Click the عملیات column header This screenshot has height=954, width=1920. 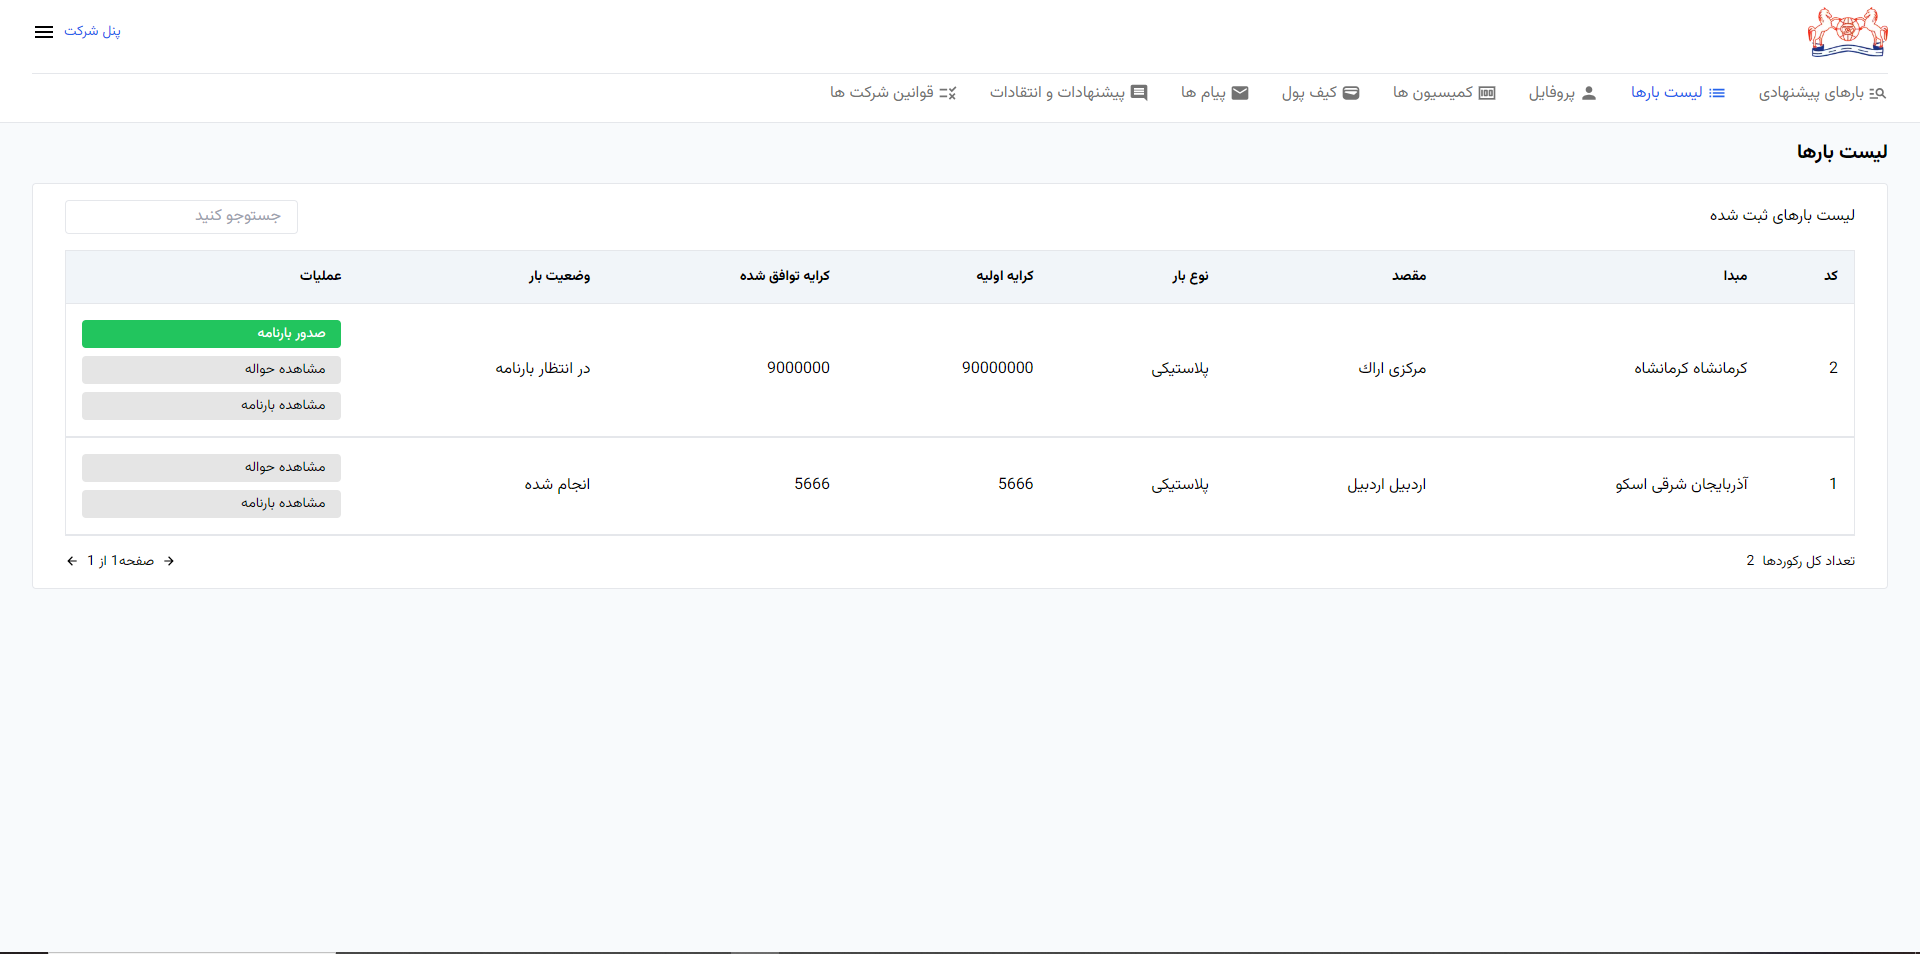pos(321,276)
